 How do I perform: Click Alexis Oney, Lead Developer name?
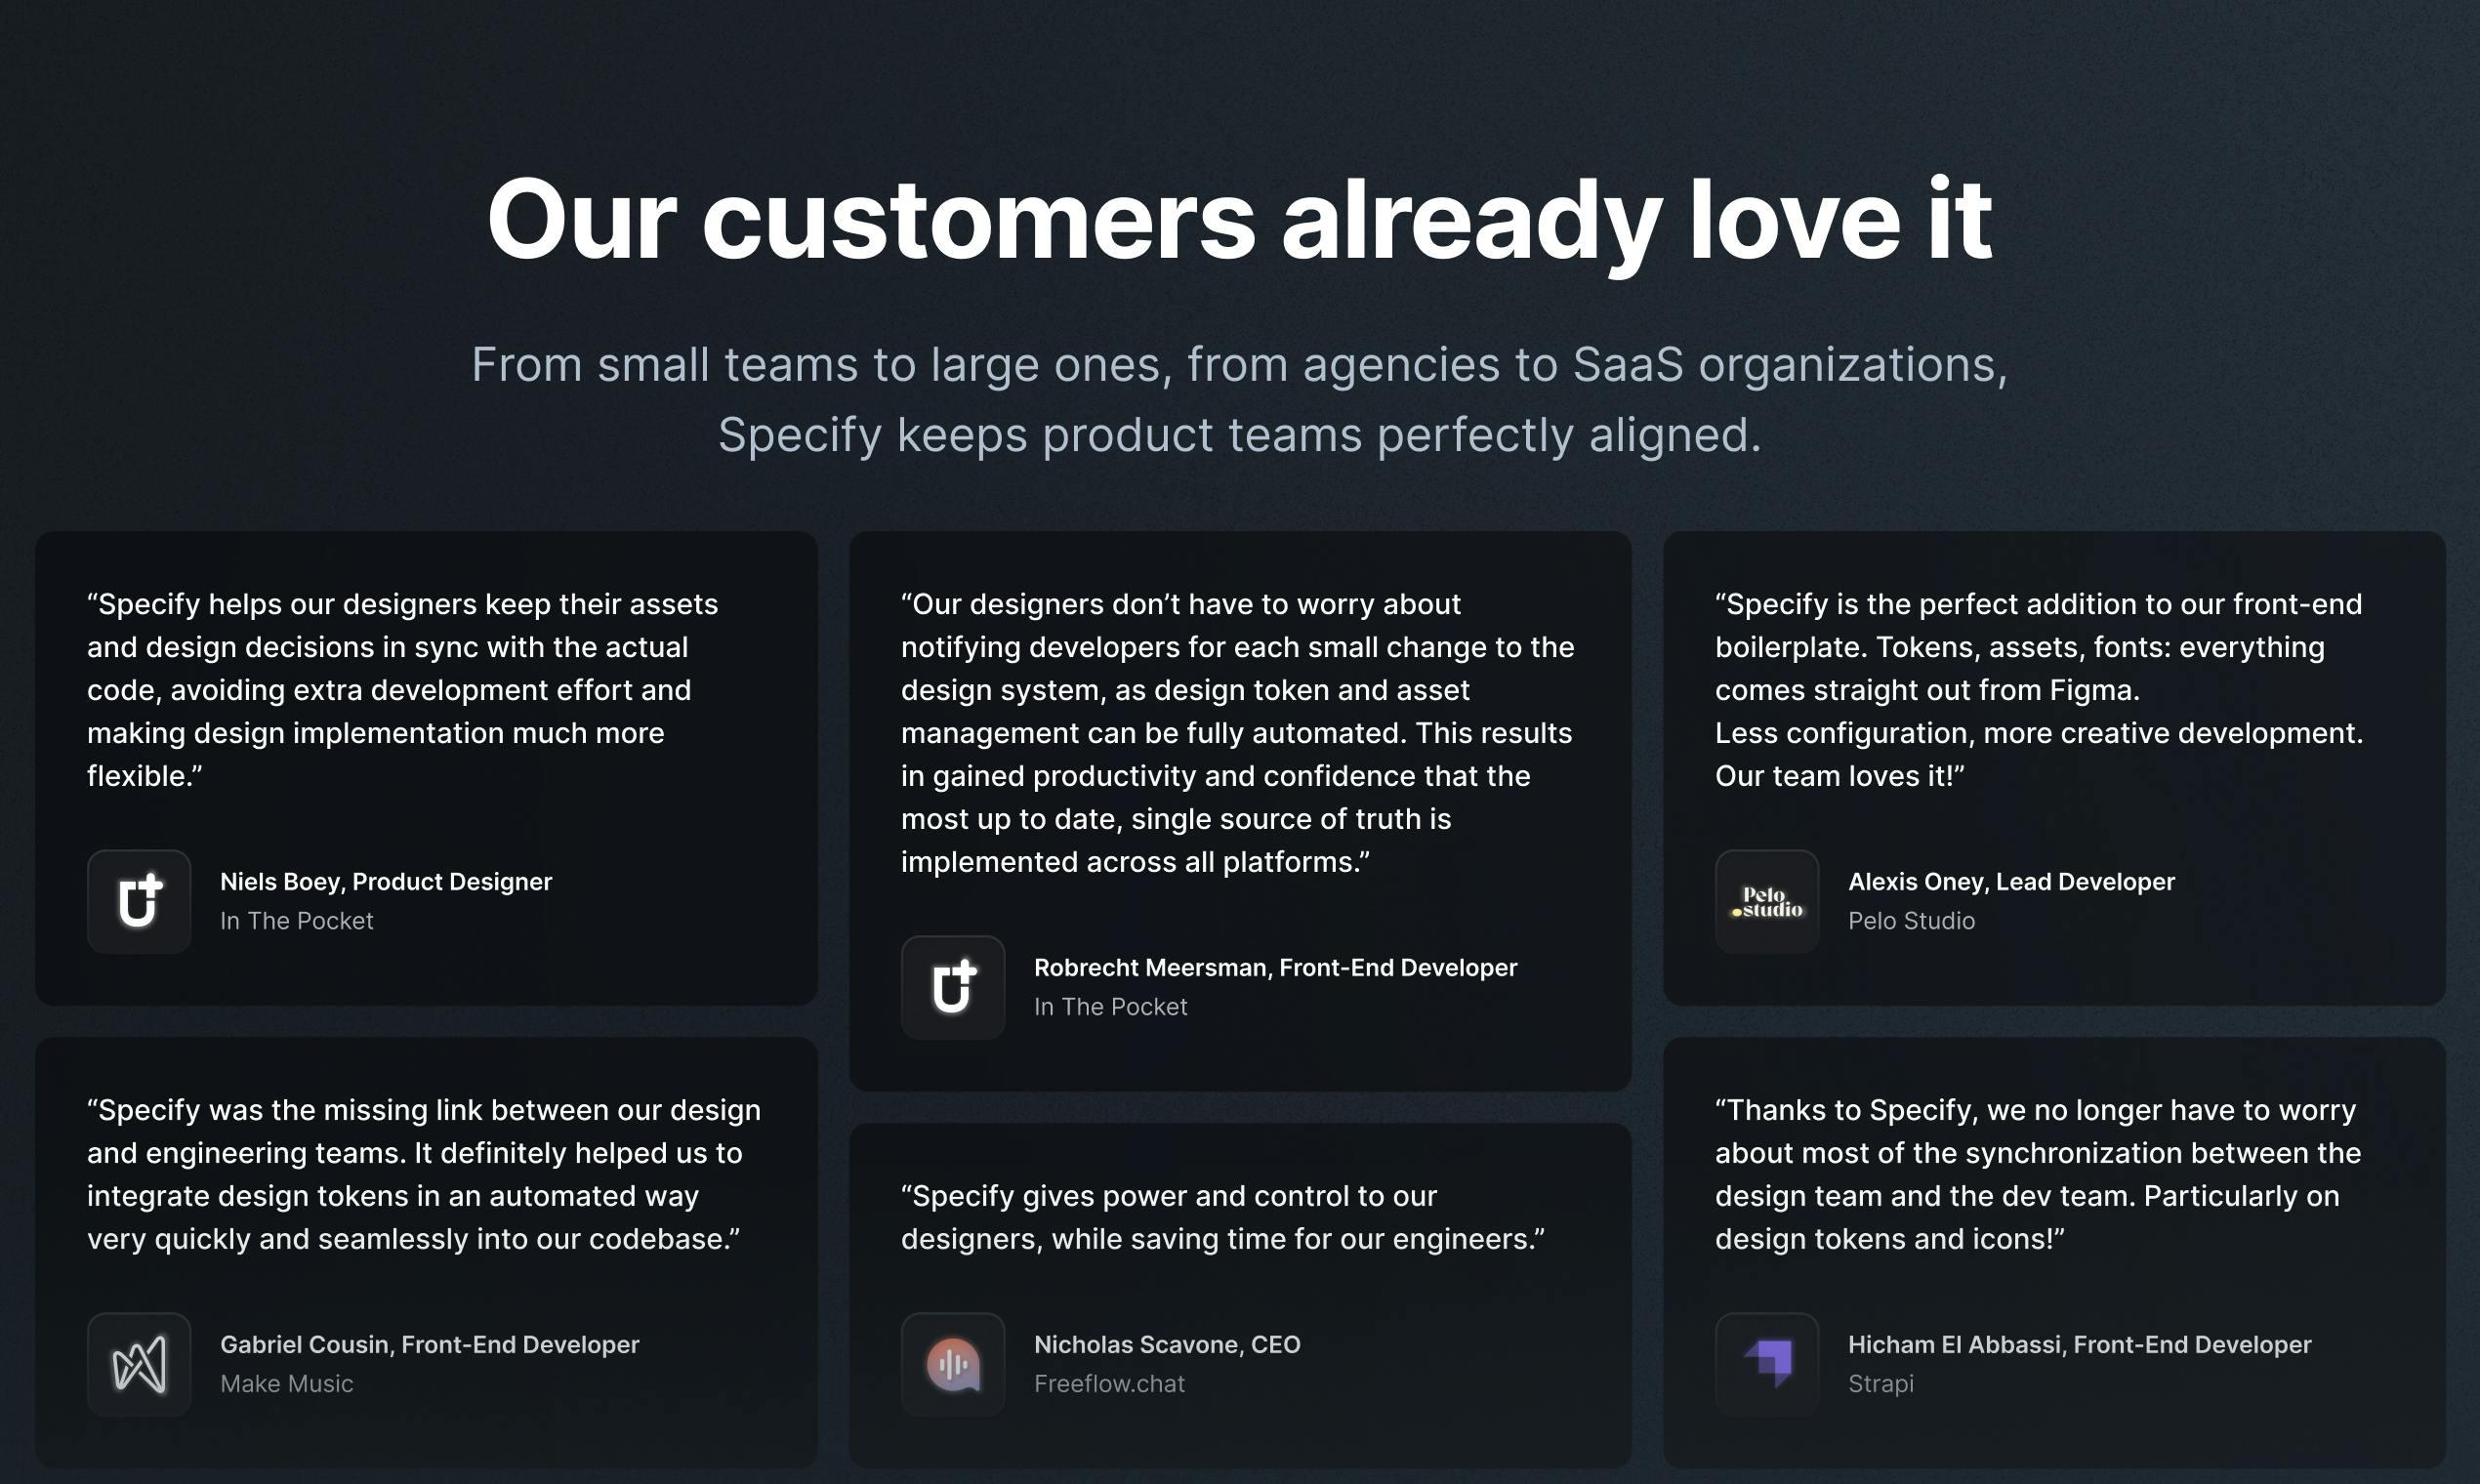tap(2011, 881)
